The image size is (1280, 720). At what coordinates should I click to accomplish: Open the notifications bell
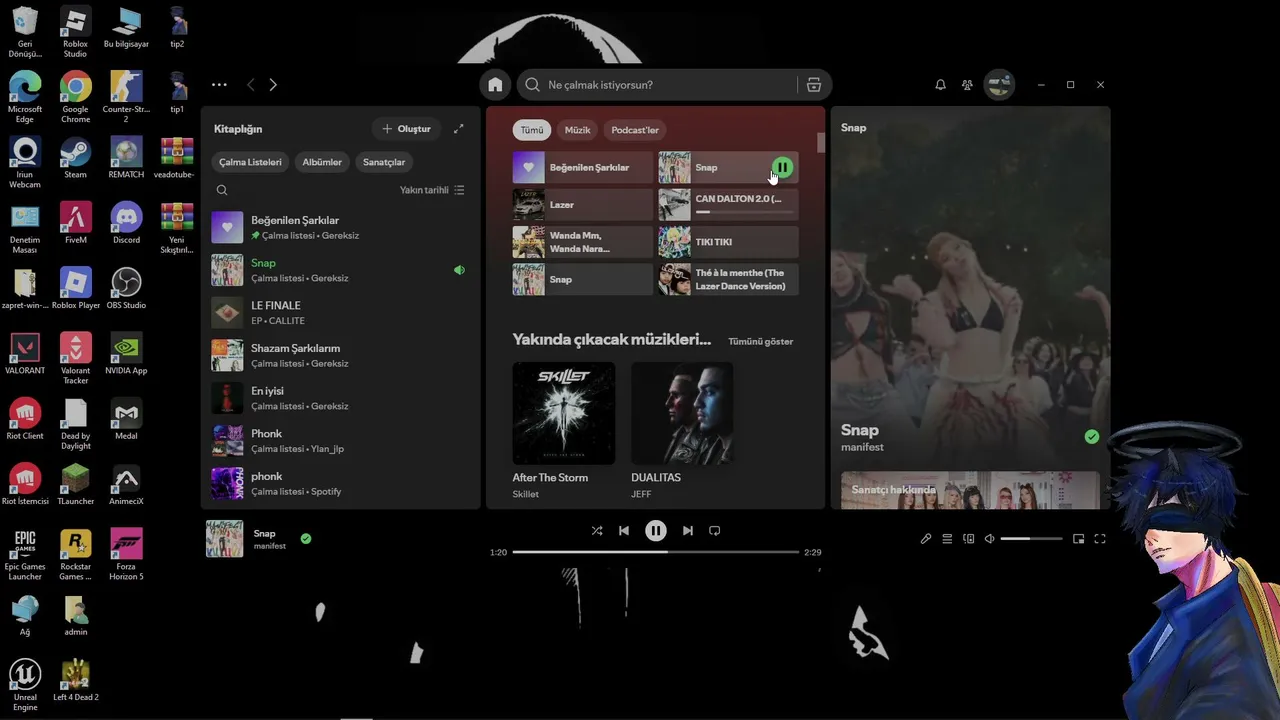click(x=940, y=85)
